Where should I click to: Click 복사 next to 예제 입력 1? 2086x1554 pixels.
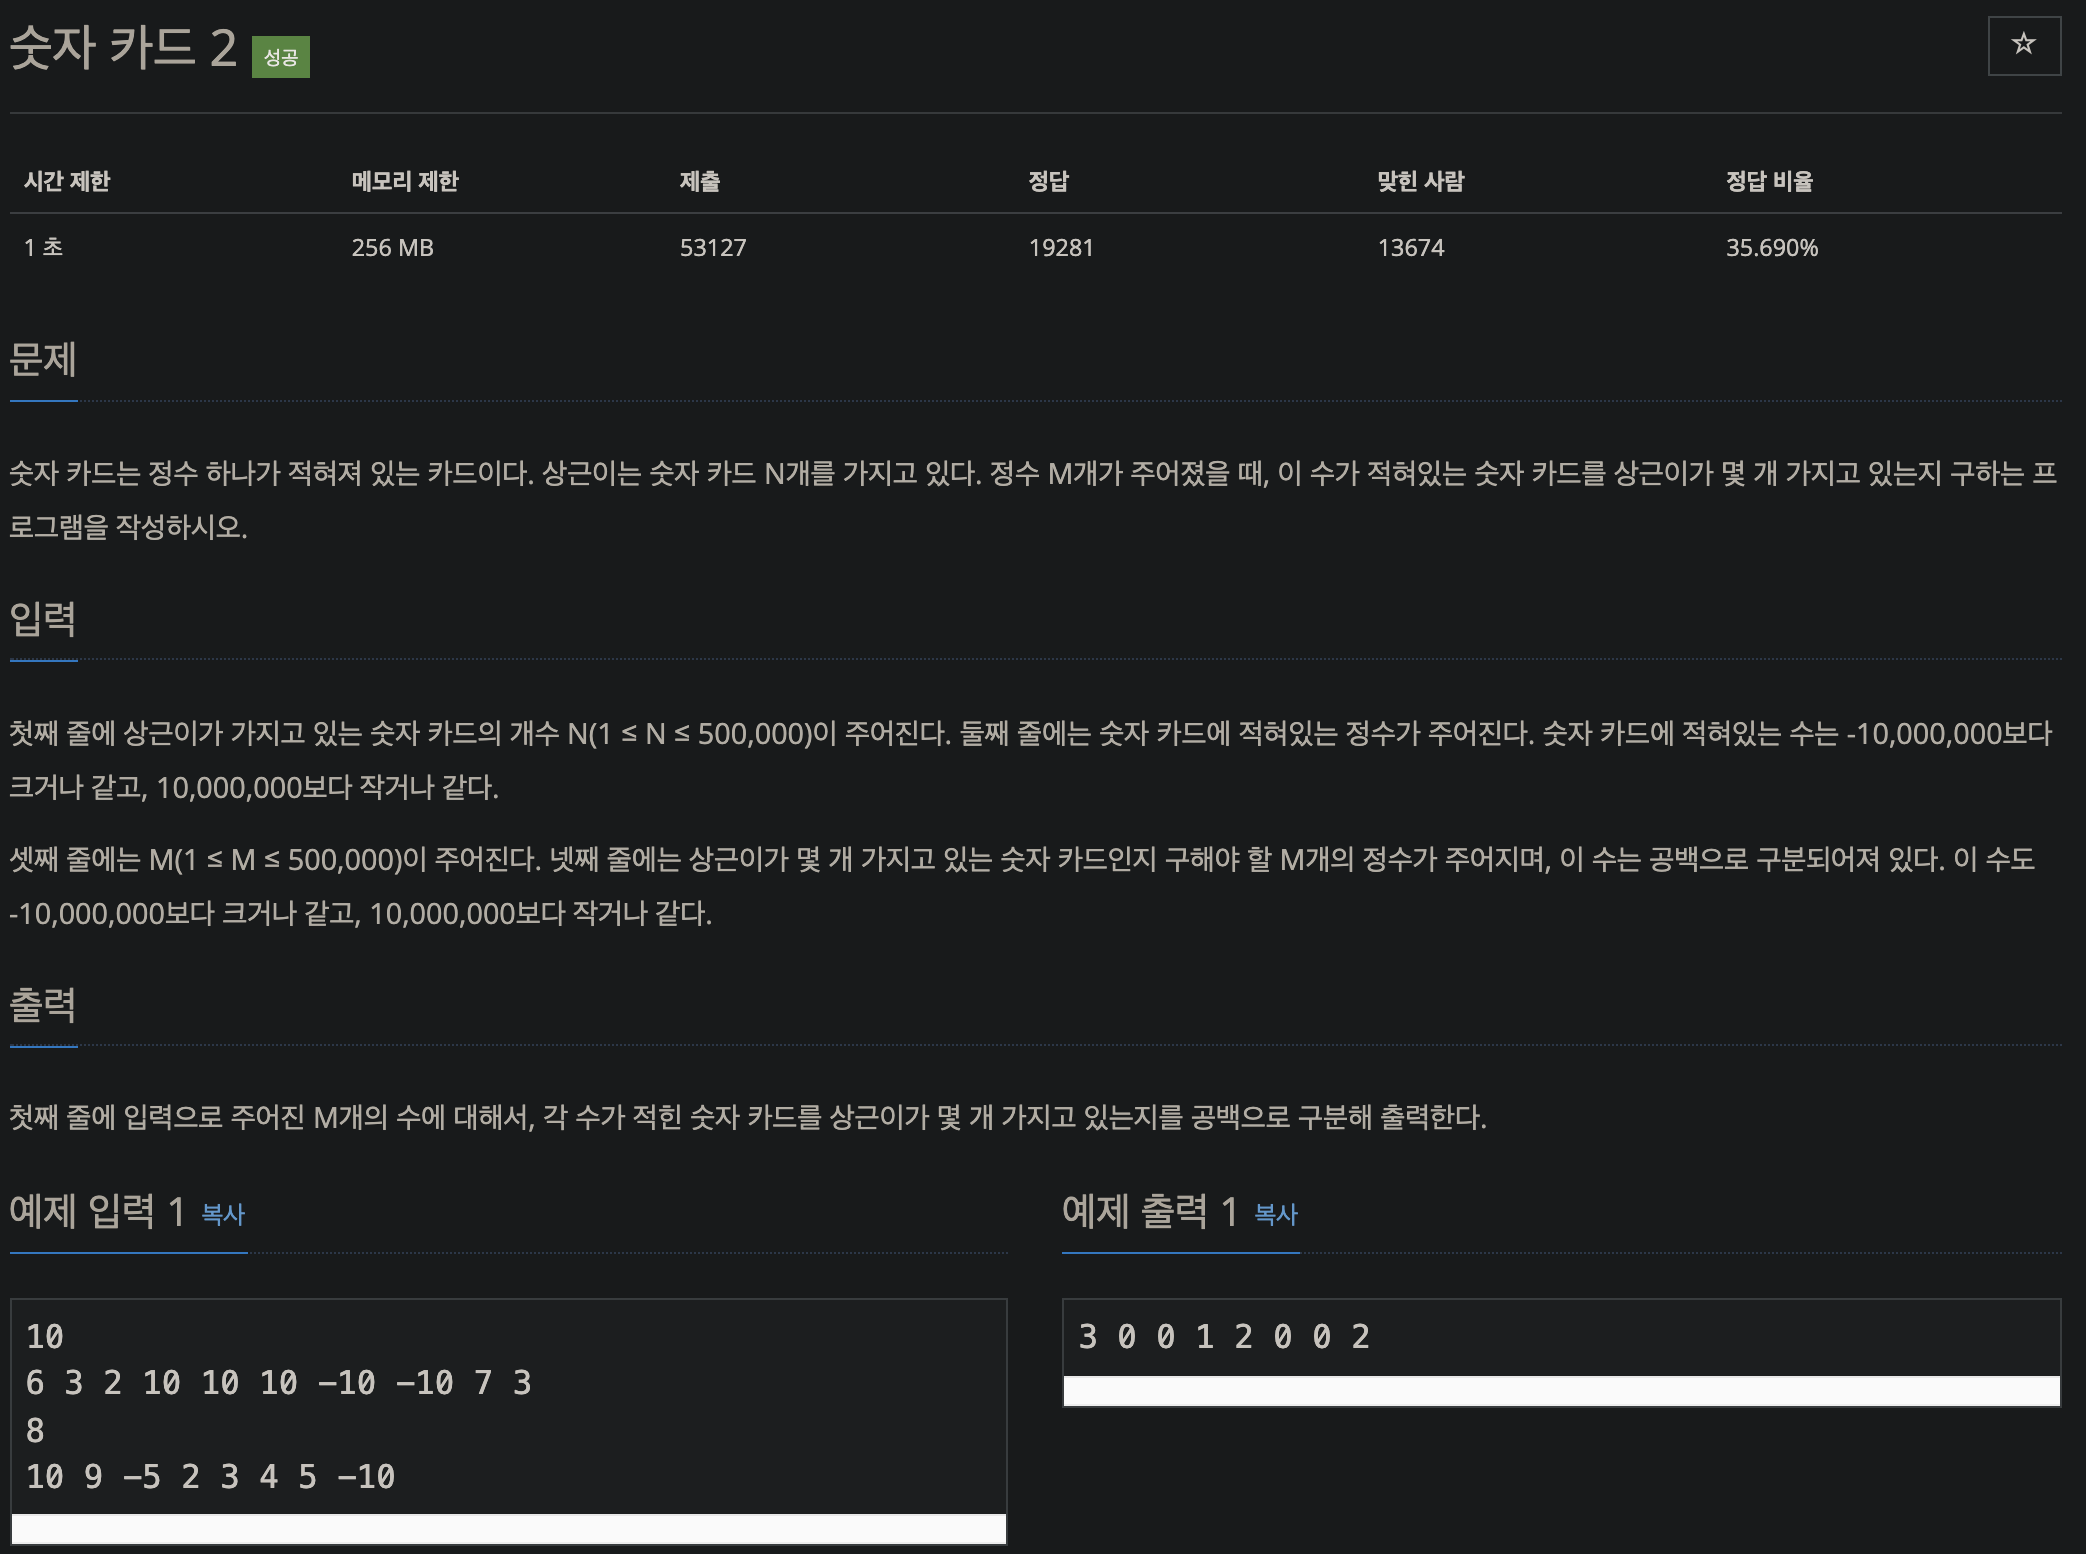(223, 1214)
